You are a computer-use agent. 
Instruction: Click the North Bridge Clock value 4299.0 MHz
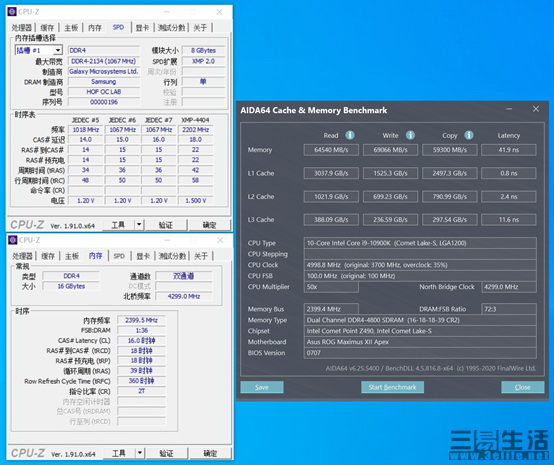pyautogui.click(x=509, y=287)
